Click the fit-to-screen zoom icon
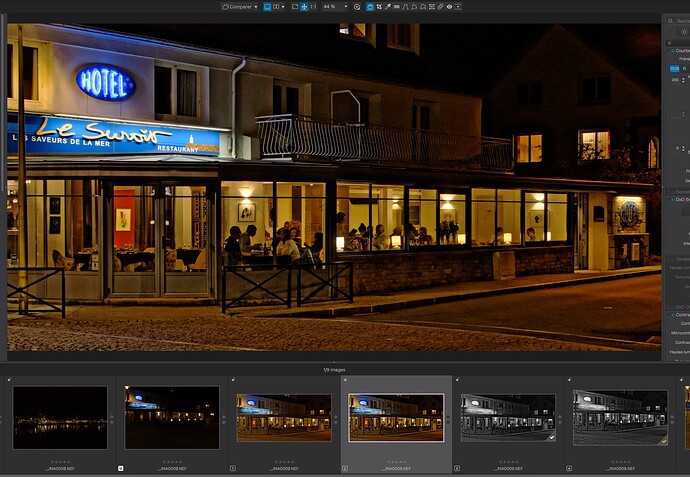 point(294,6)
